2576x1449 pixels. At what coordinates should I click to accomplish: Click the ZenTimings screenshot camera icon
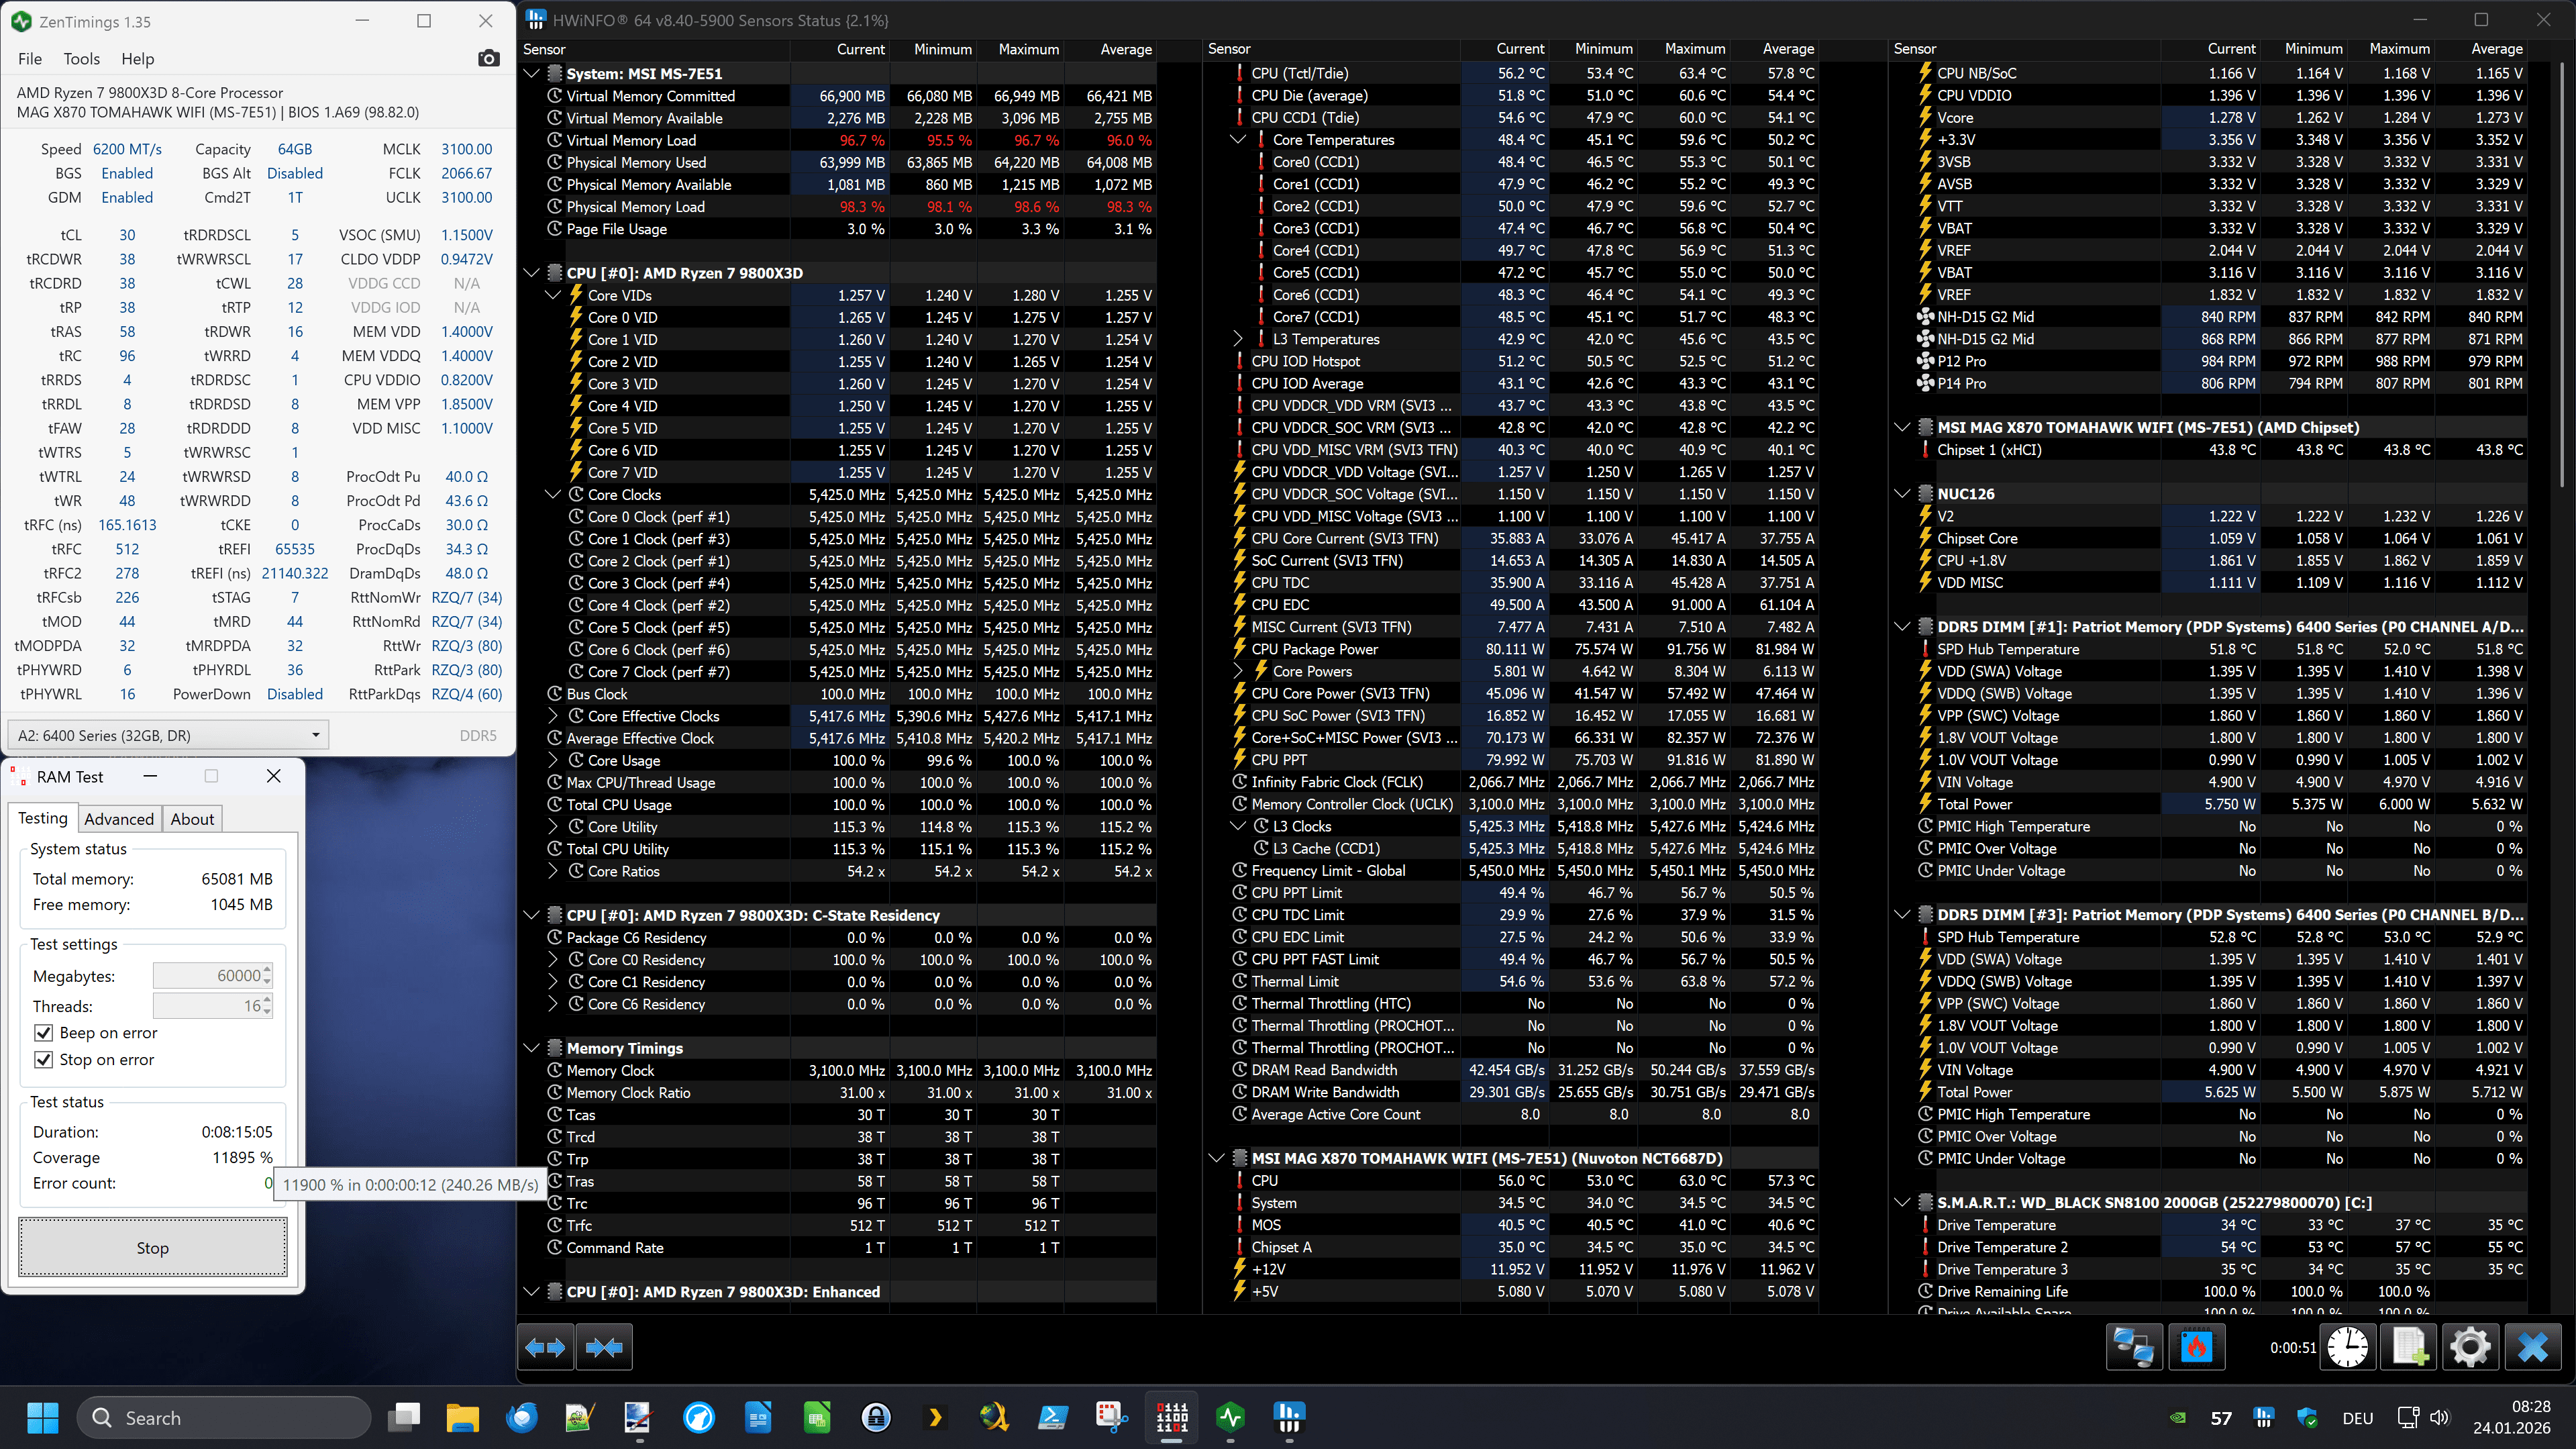point(488,59)
